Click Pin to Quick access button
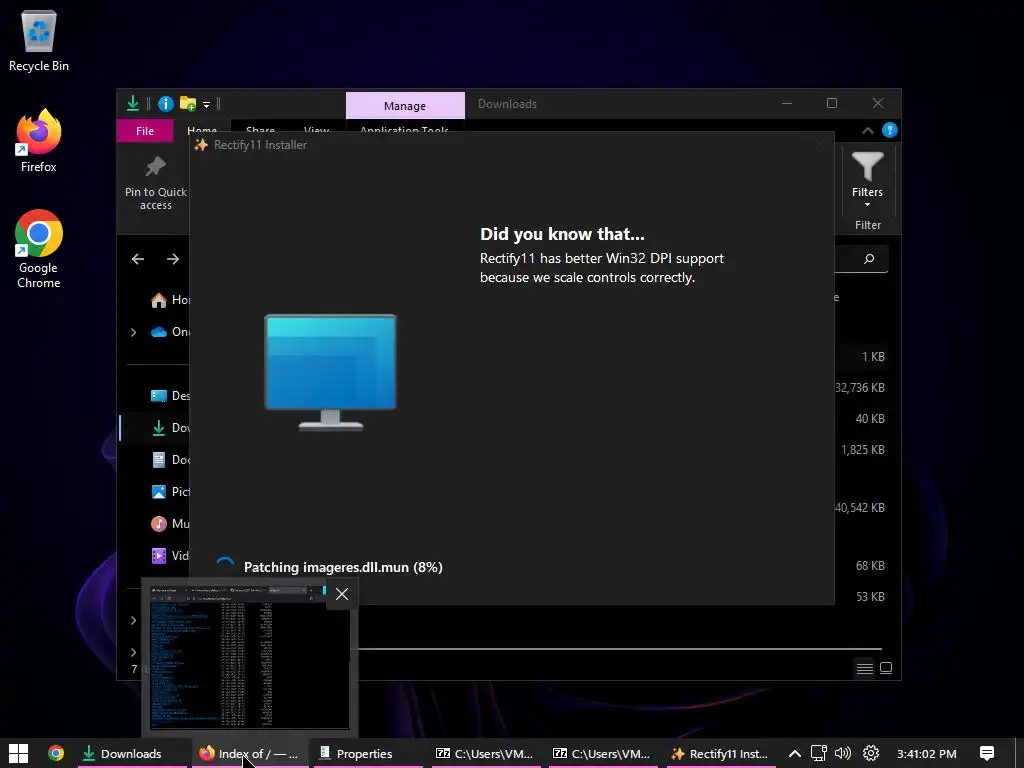 click(155, 184)
